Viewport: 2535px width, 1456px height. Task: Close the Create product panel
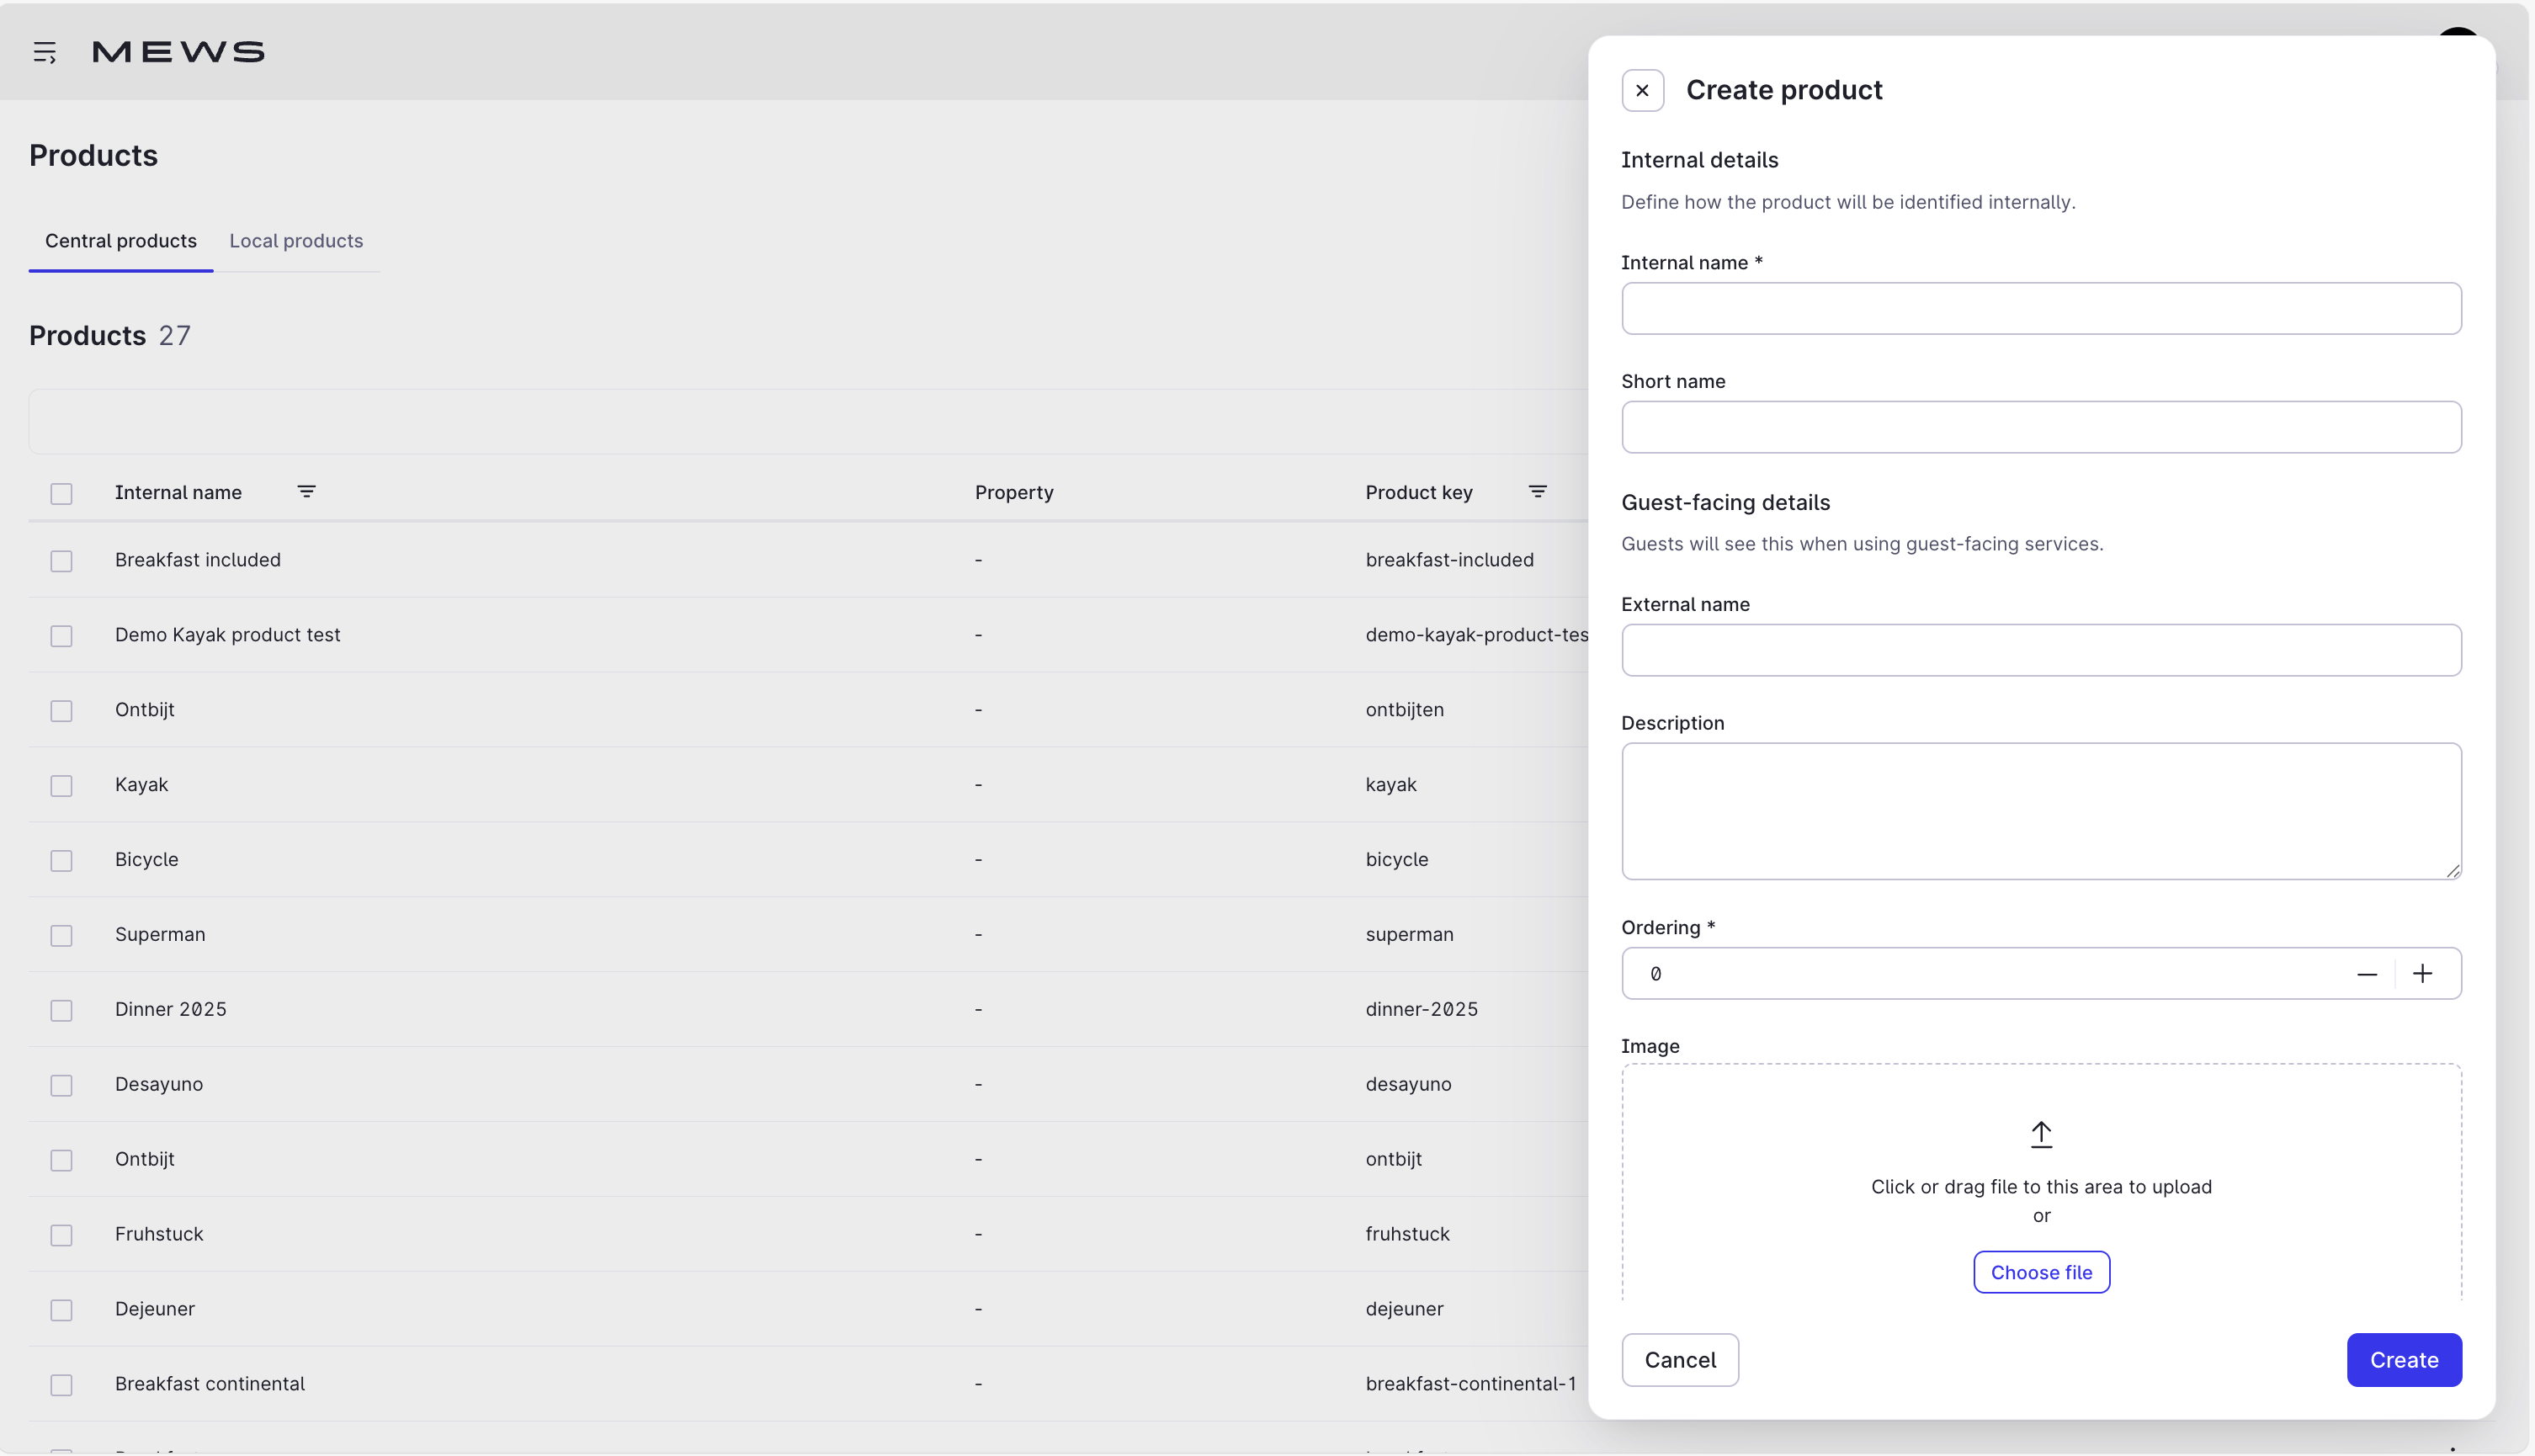click(x=1642, y=90)
